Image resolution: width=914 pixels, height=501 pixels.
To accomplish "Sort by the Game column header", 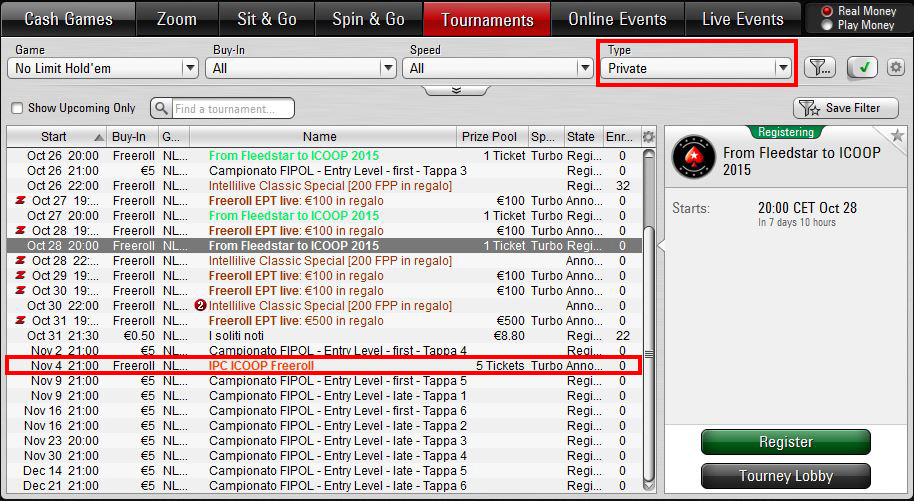I will coord(174,137).
